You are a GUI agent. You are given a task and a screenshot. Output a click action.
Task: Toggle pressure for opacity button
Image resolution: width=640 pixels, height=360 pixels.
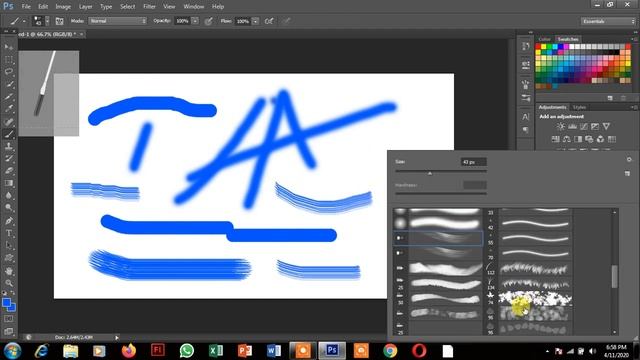[x=209, y=21]
